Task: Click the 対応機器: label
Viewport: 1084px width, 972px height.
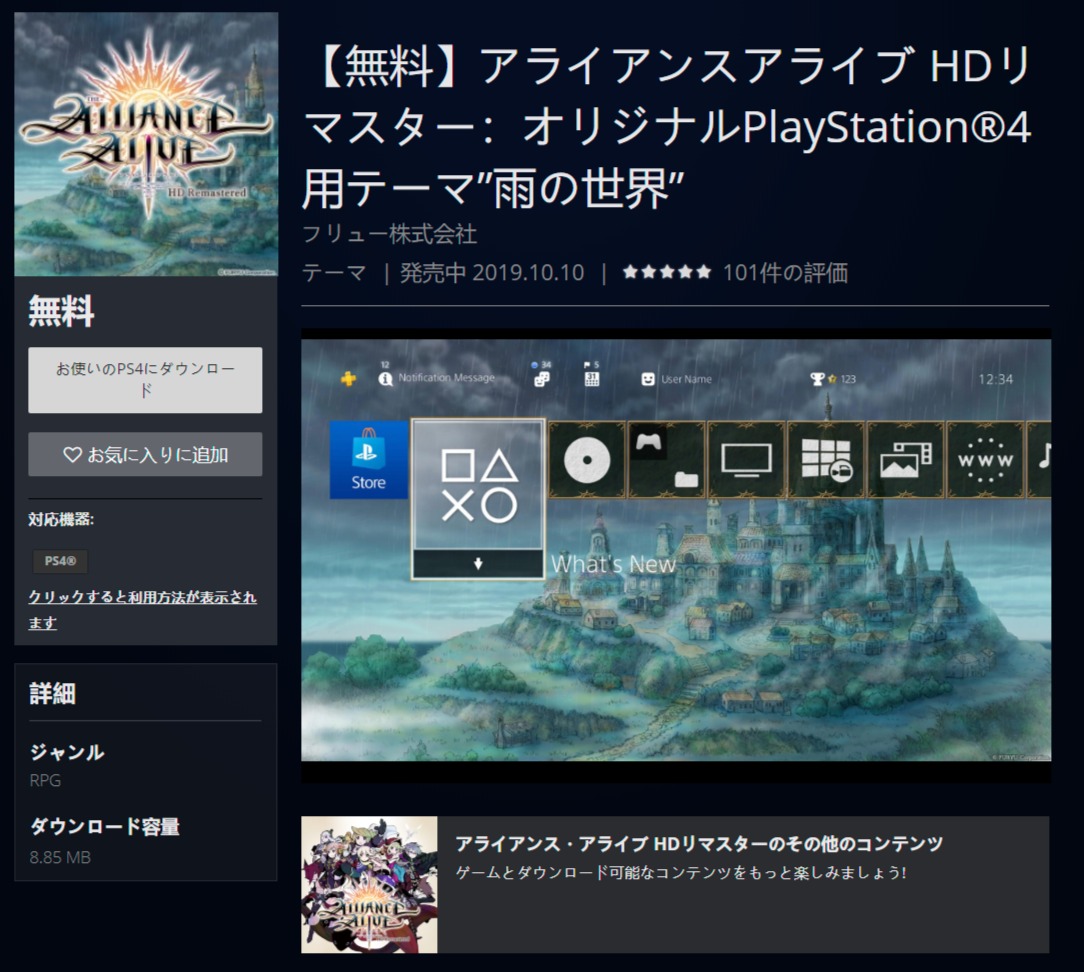Action: pyautogui.click(x=61, y=519)
